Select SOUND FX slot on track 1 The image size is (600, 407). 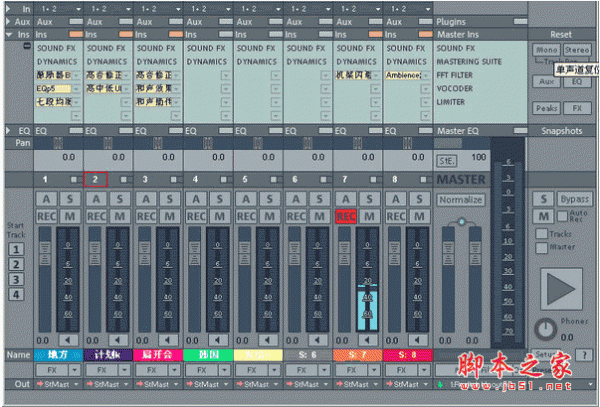pos(58,48)
